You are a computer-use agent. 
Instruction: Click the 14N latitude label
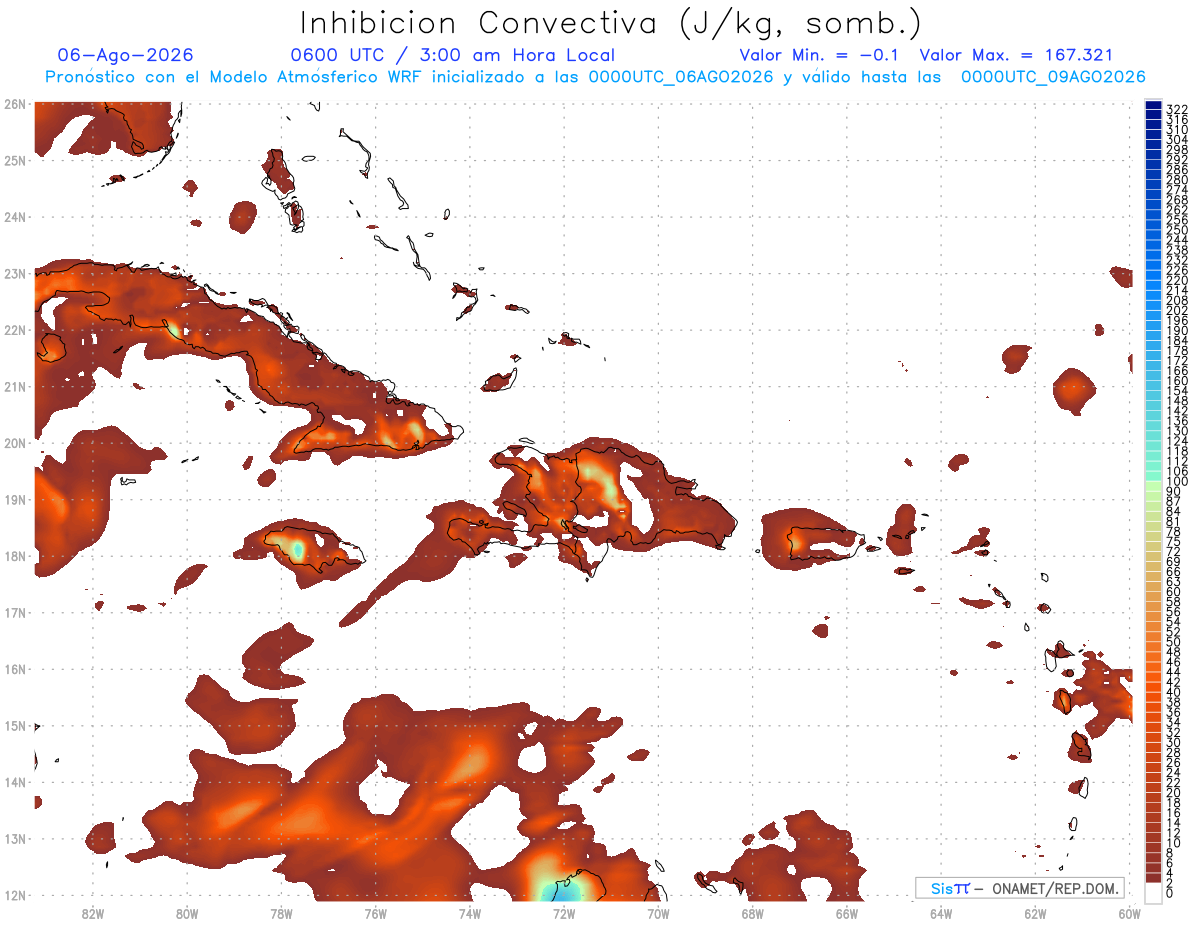coord(14,782)
